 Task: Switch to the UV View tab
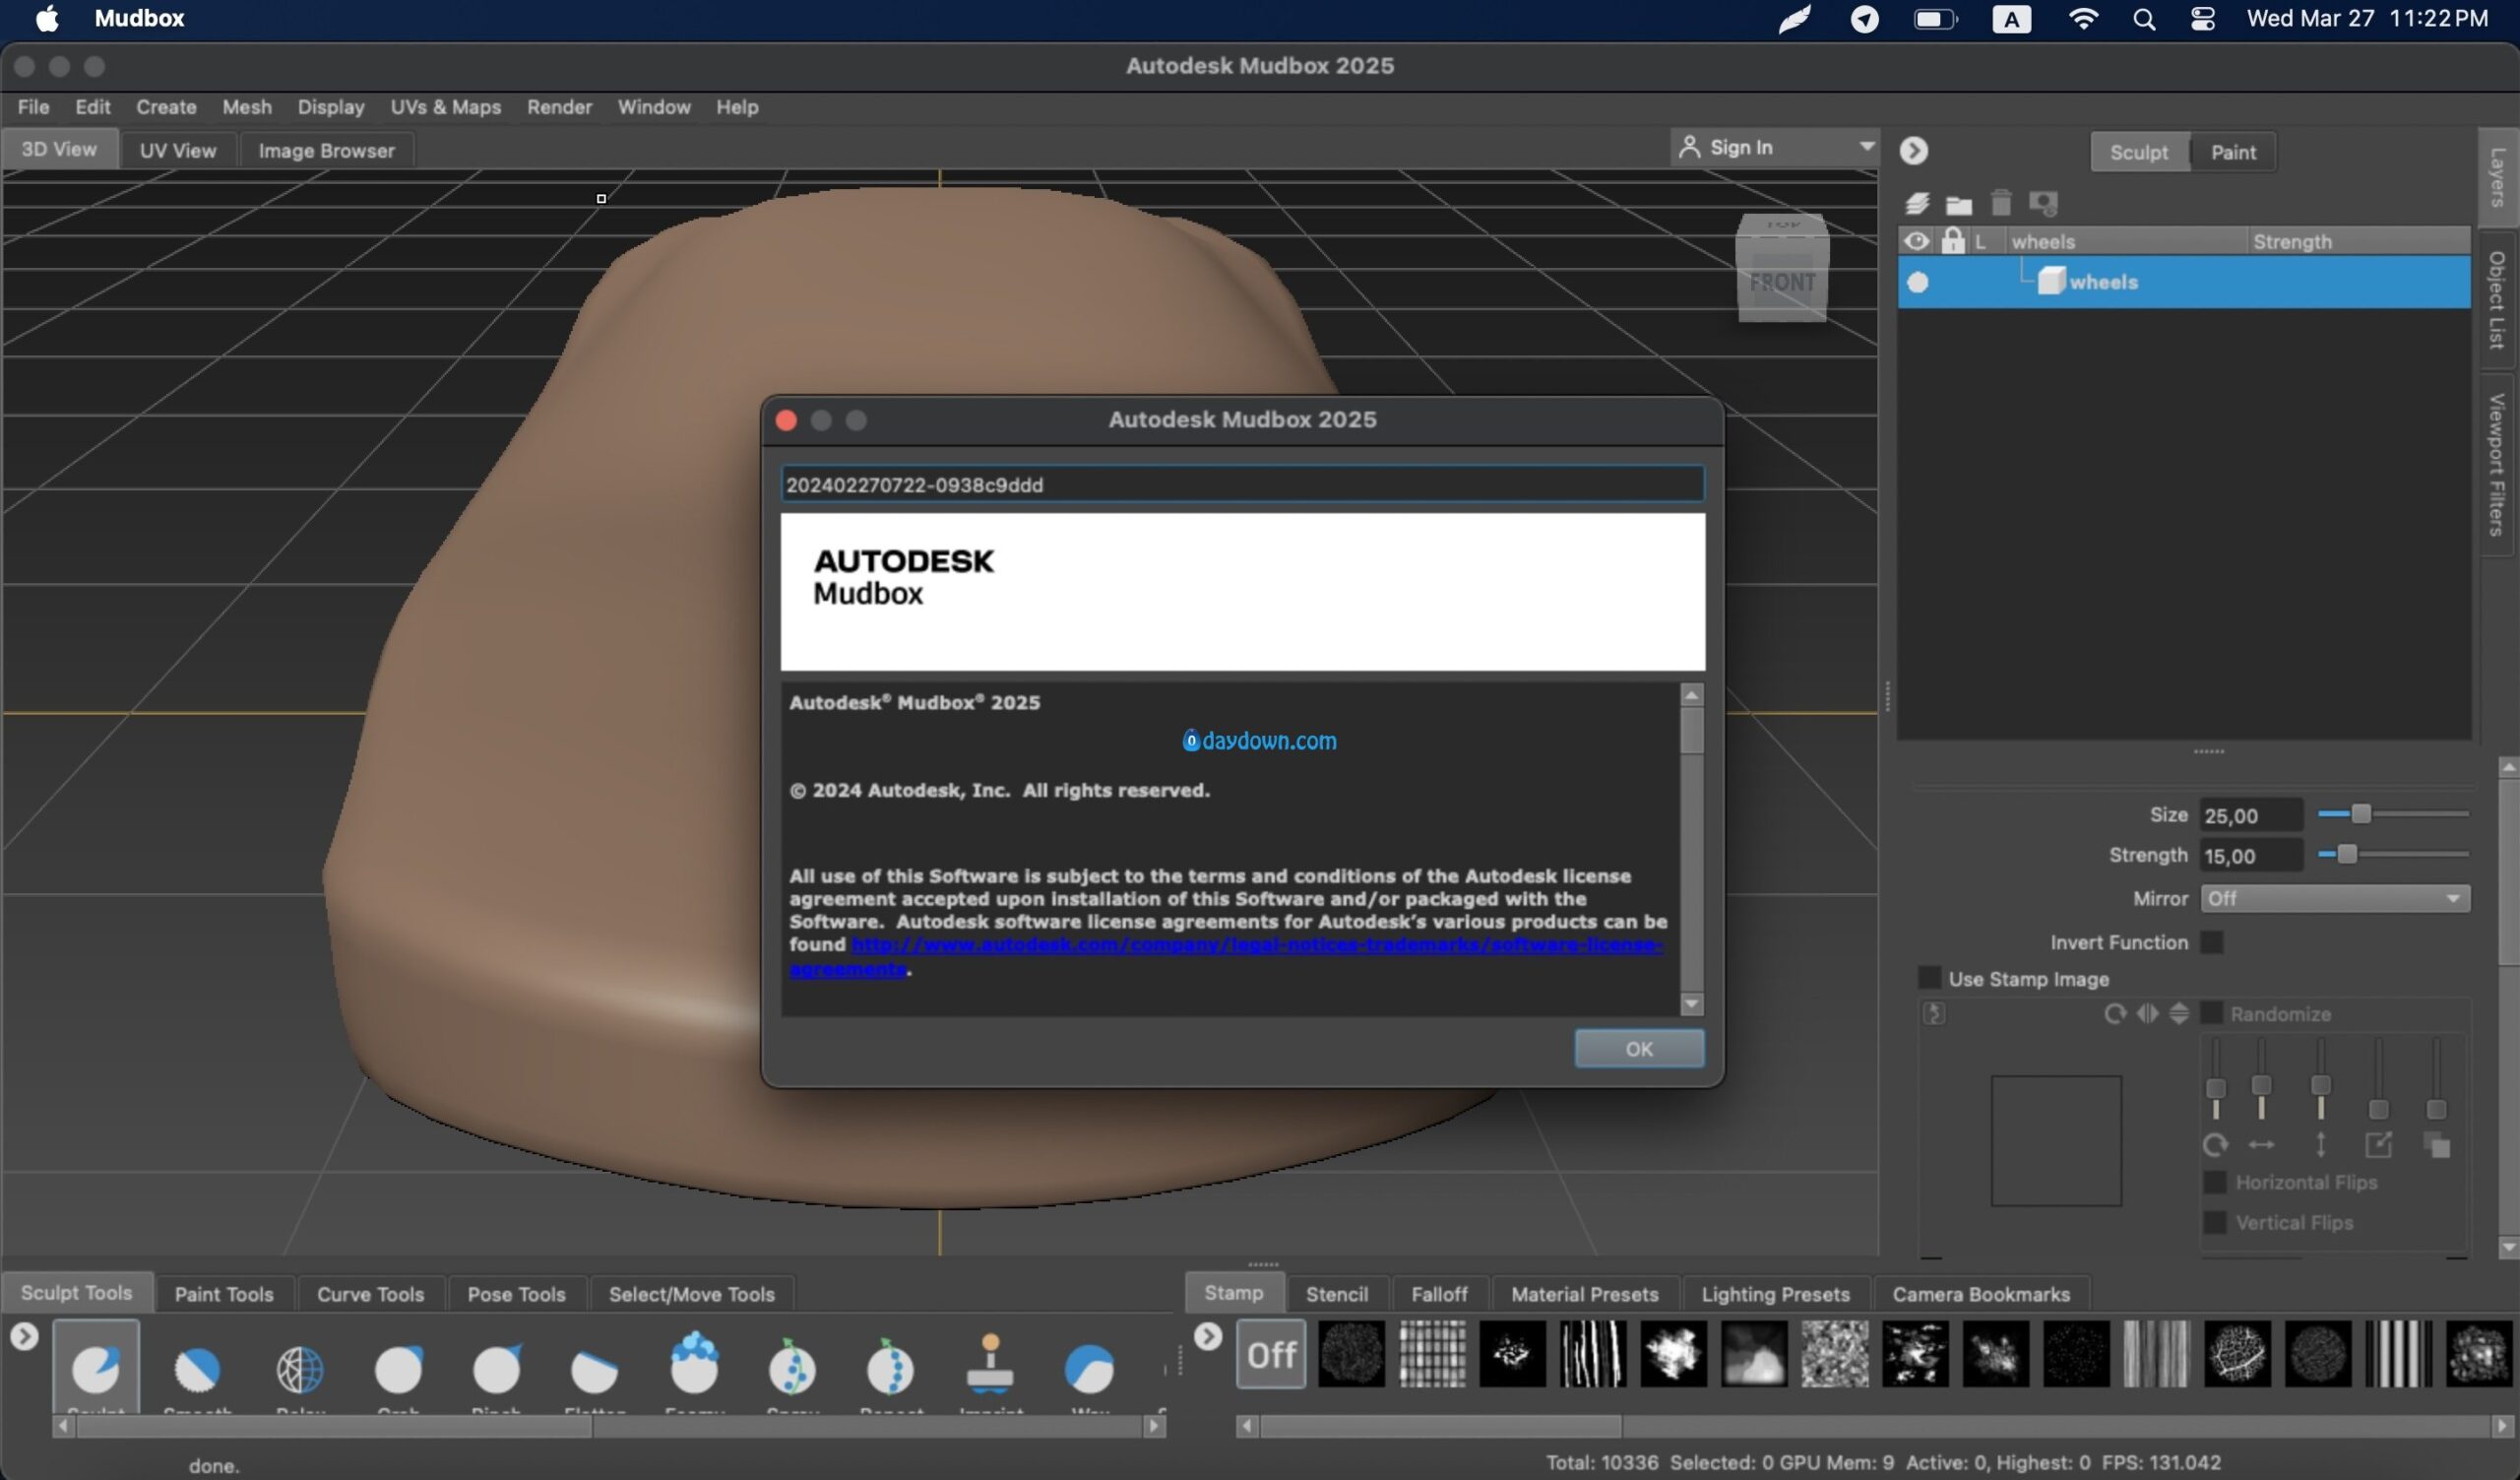178,150
